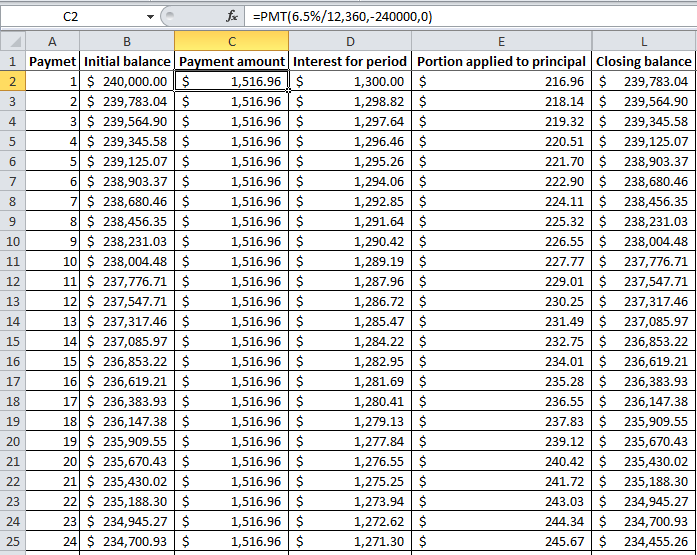
Task: Open the Name Box dropdown arrow
Action: click(x=150, y=16)
